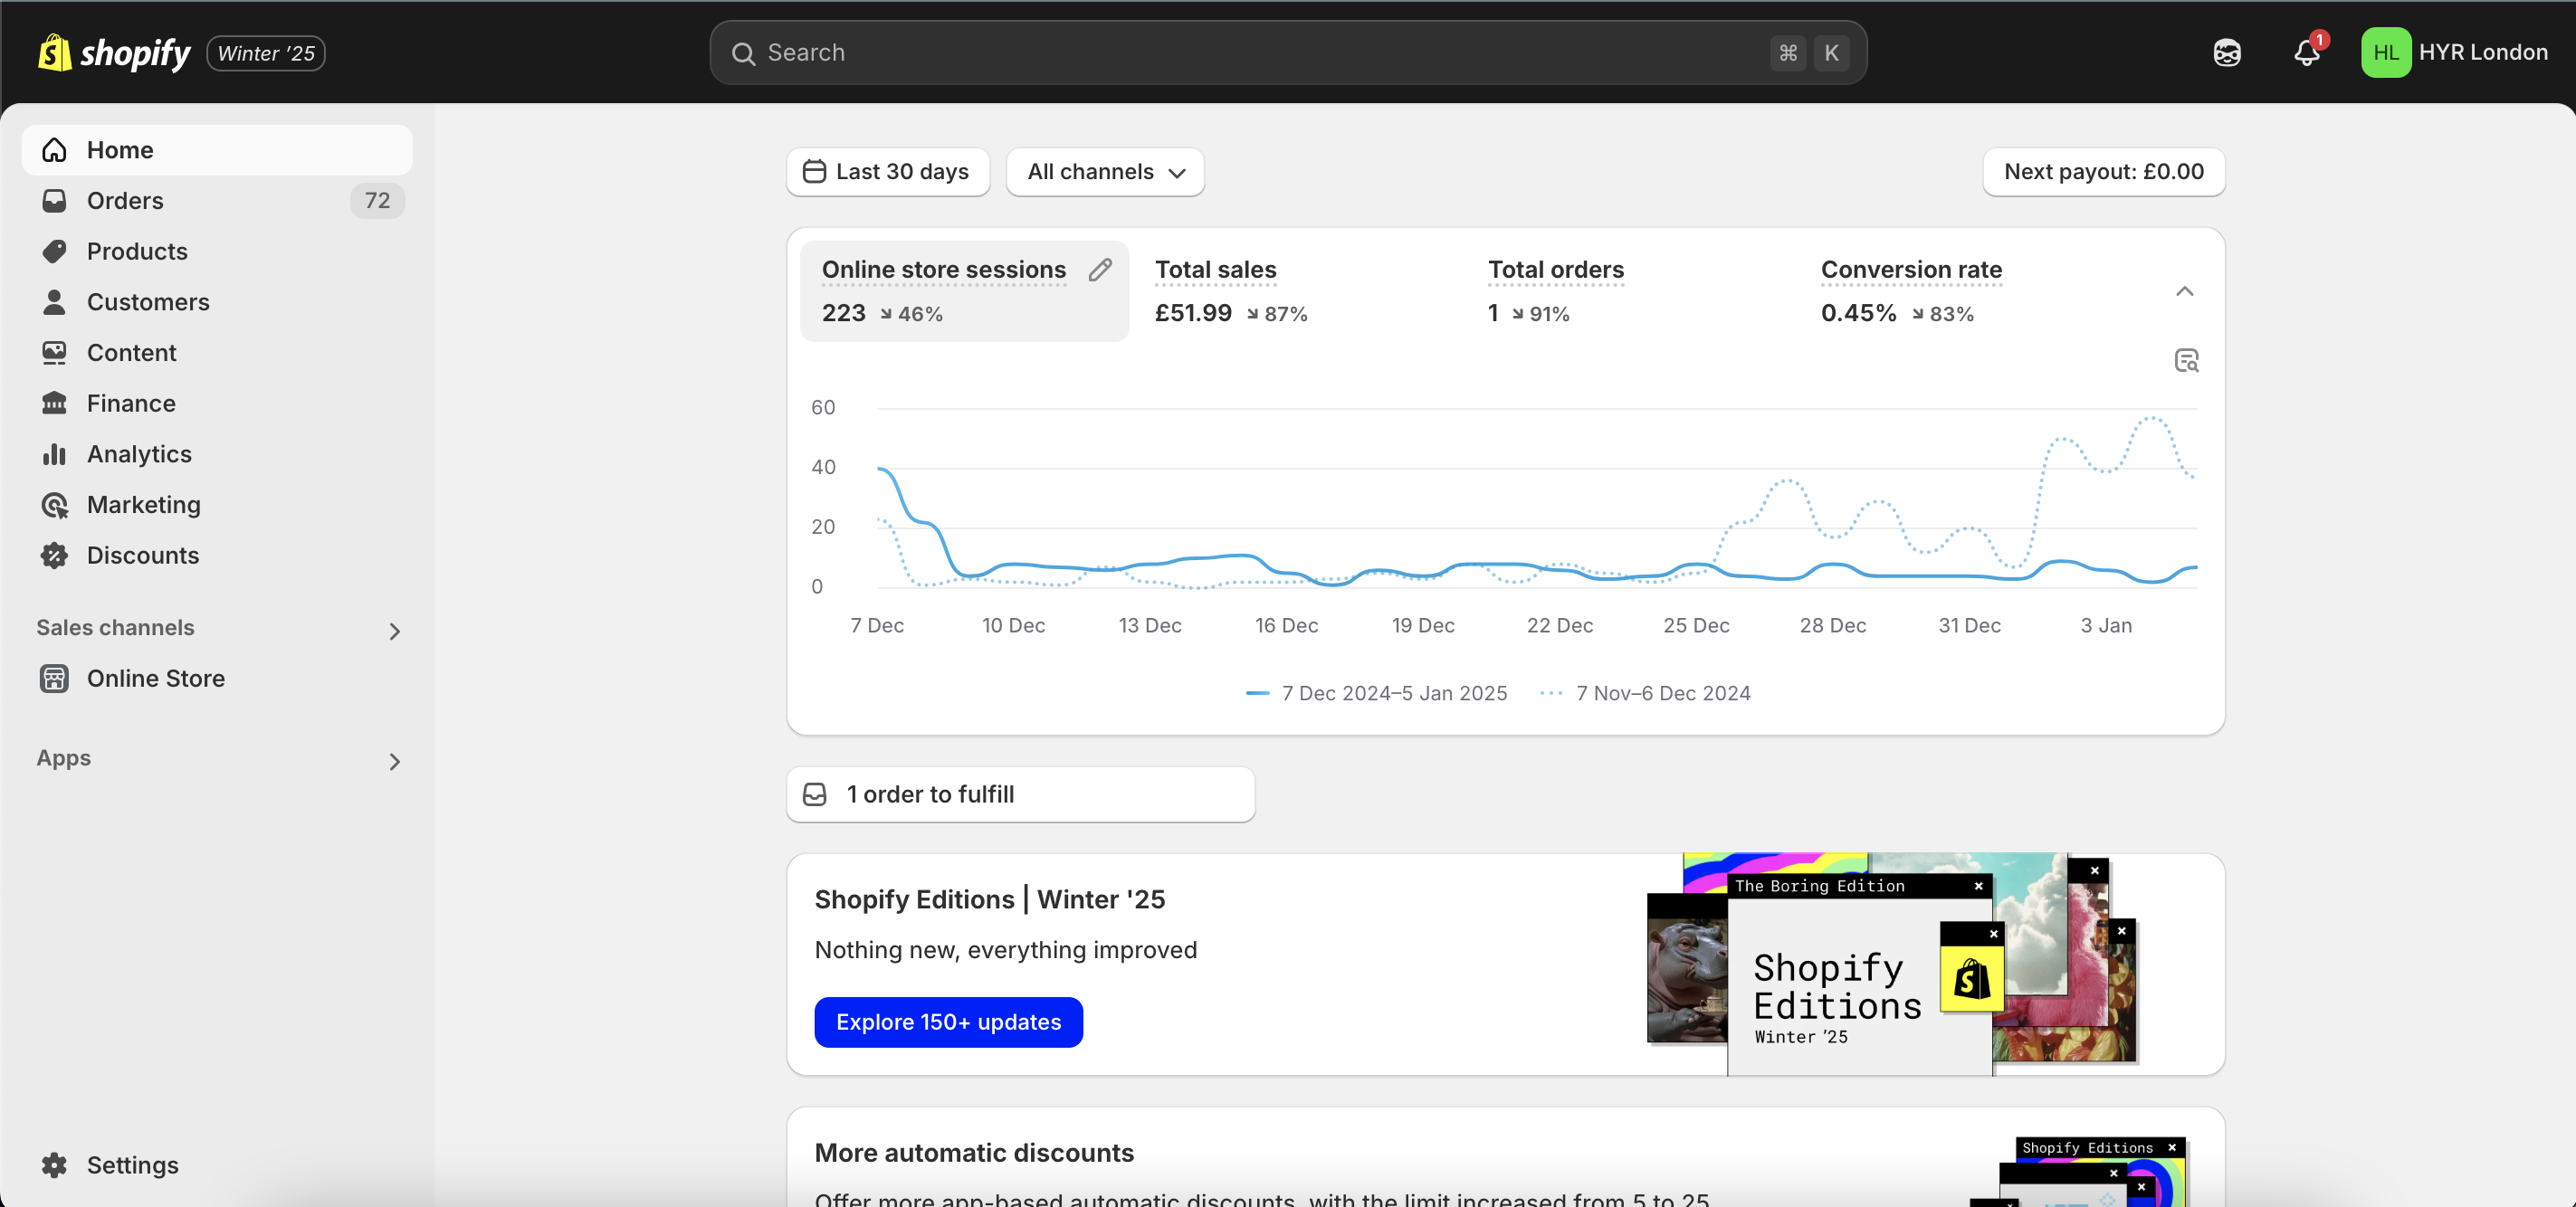Click the Discounts icon in sidebar
The image size is (2576, 1207).
coord(56,555)
